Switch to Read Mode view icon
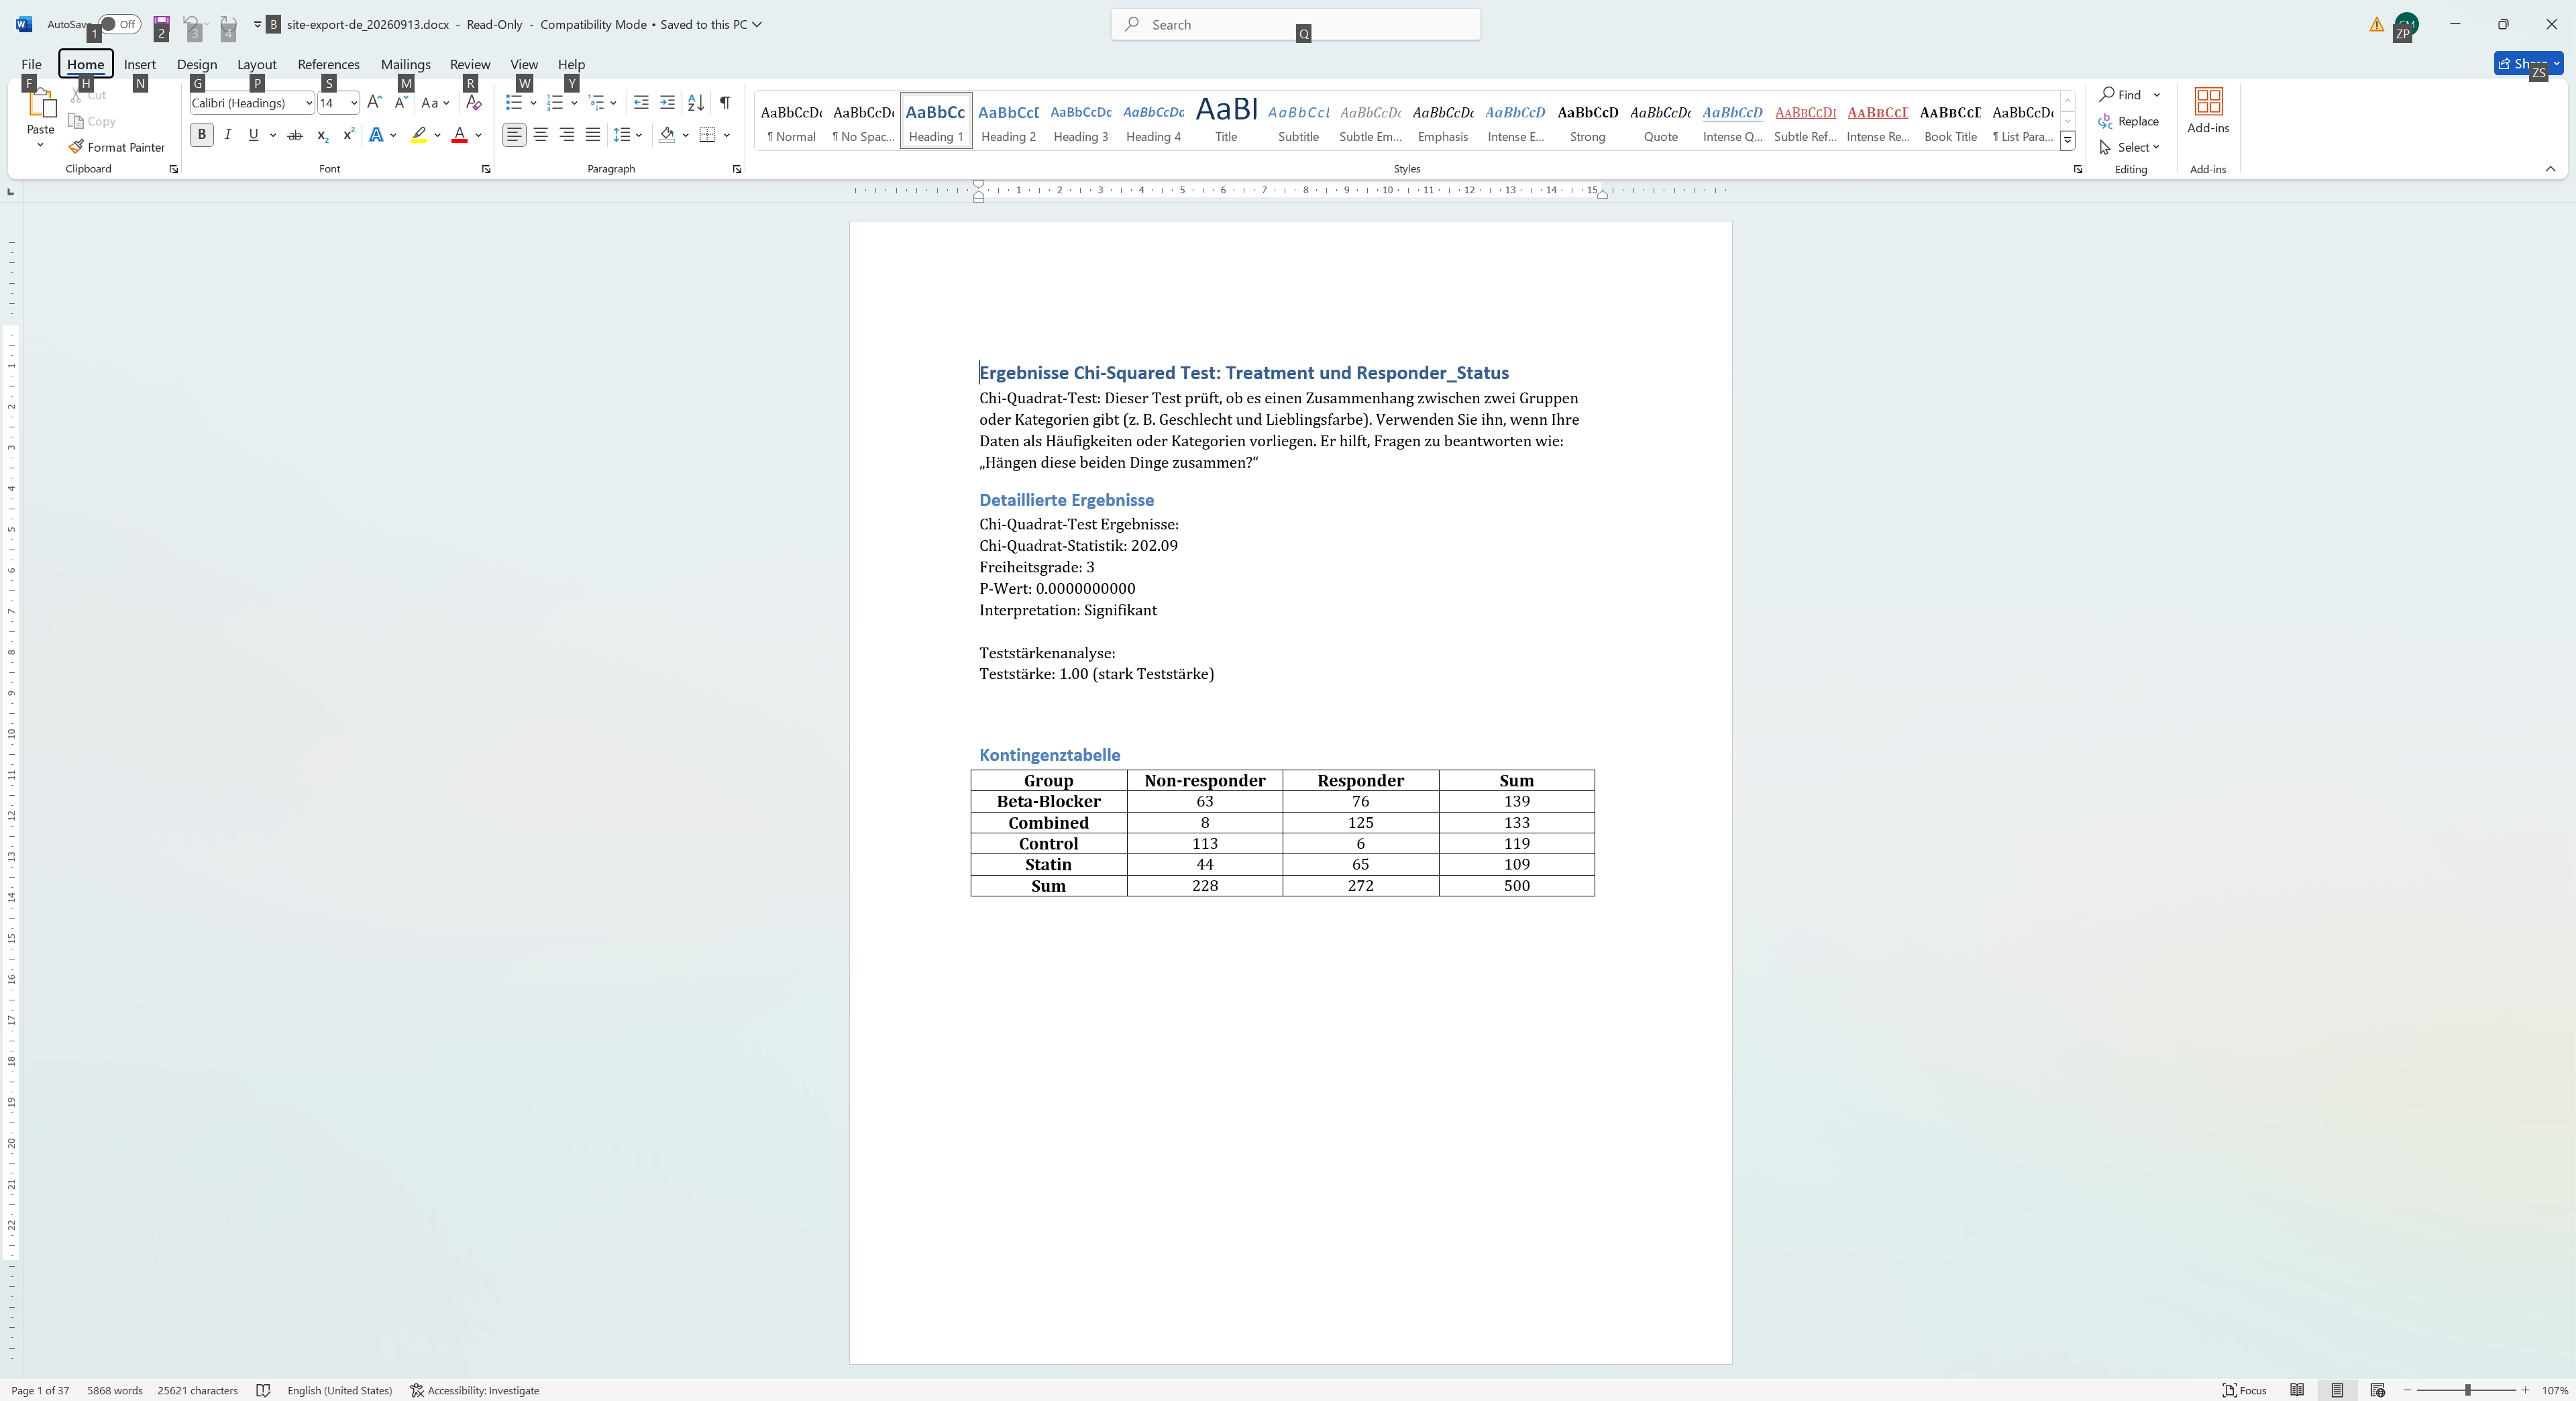This screenshot has height=1401, width=2576. tap(2297, 1390)
